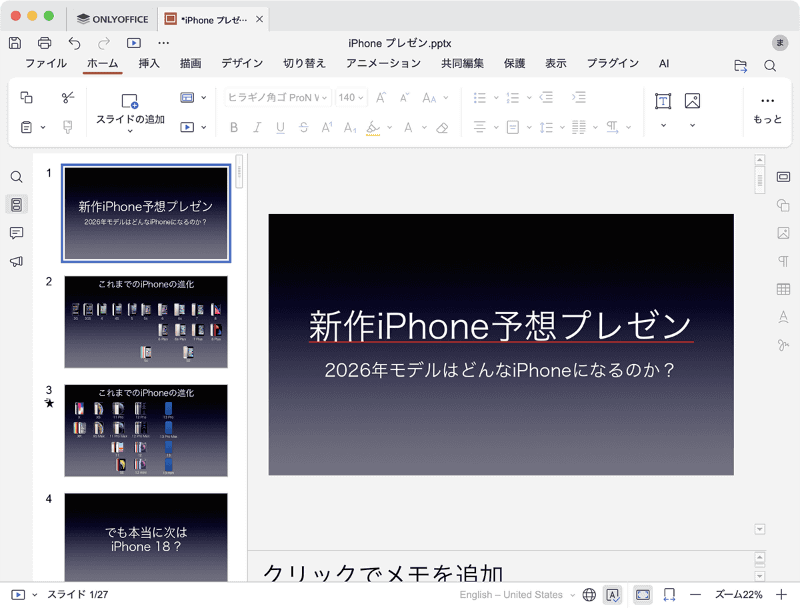Open language selector English – United States
The width and height of the screenshot is (800, 608).
click(516, 595)
